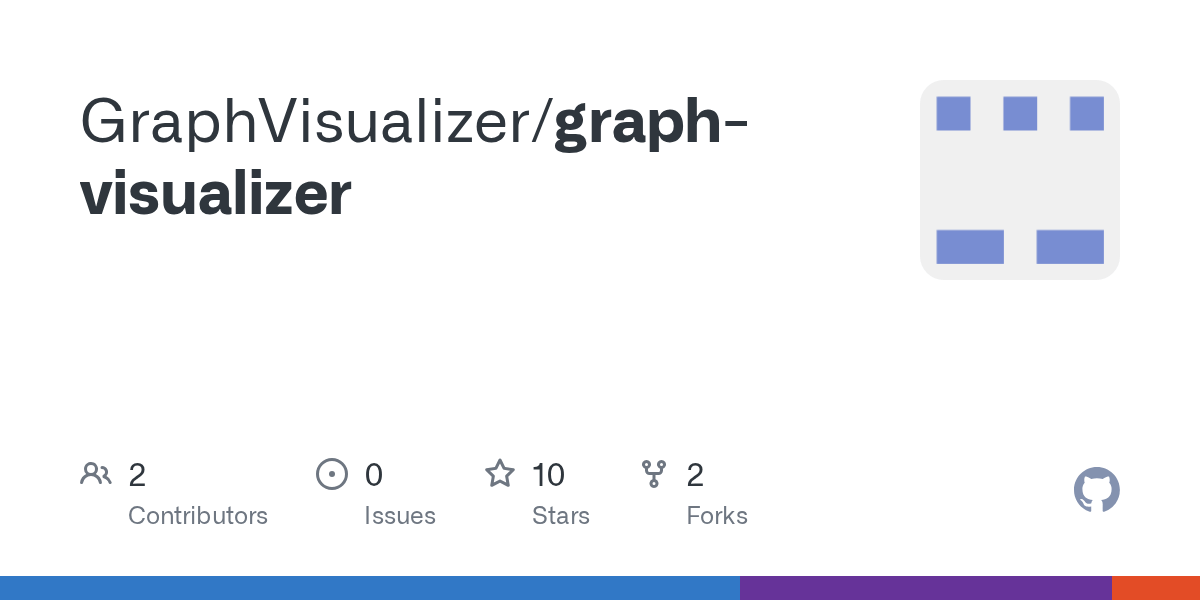The image size is (1200, 600).
Task: Click the Forks branch icon
Action: (x=654, y=474)
